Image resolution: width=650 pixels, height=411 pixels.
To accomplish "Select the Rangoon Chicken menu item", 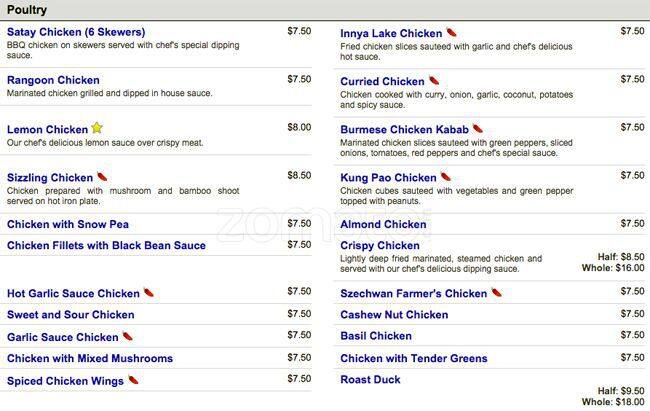I will (x=54, y=80).
